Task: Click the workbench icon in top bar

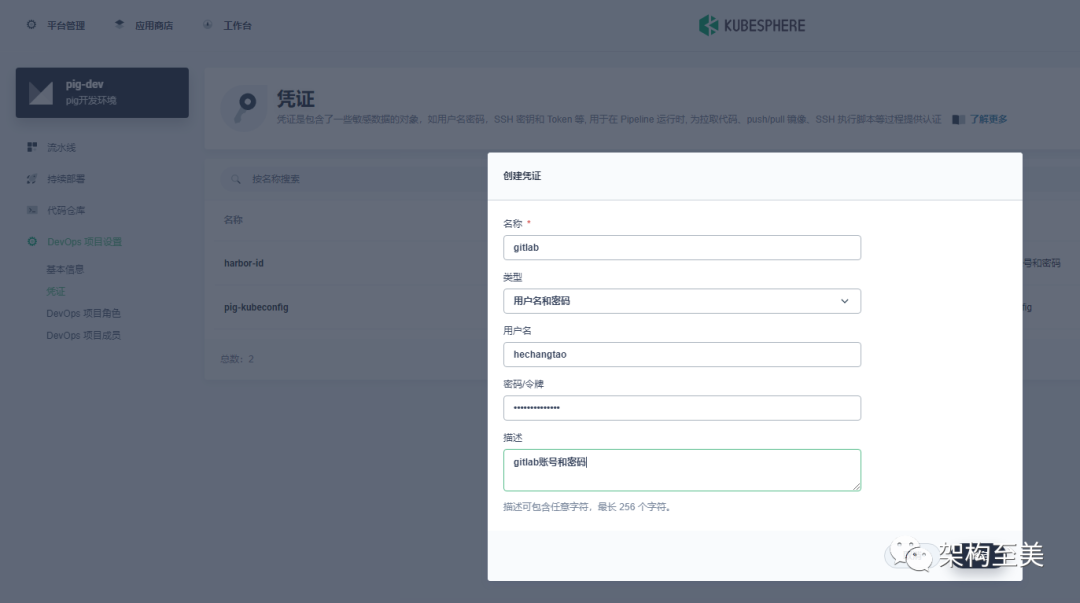Action: tap(208, 25)
